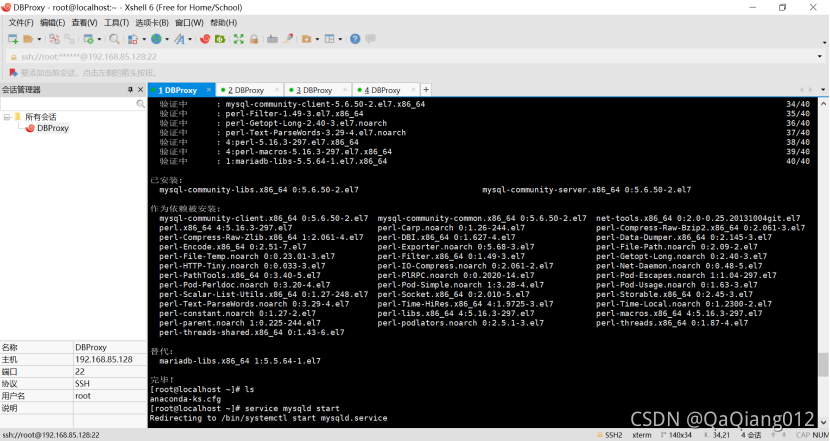Click the chat bubble feedback icon

coord(371,39)
